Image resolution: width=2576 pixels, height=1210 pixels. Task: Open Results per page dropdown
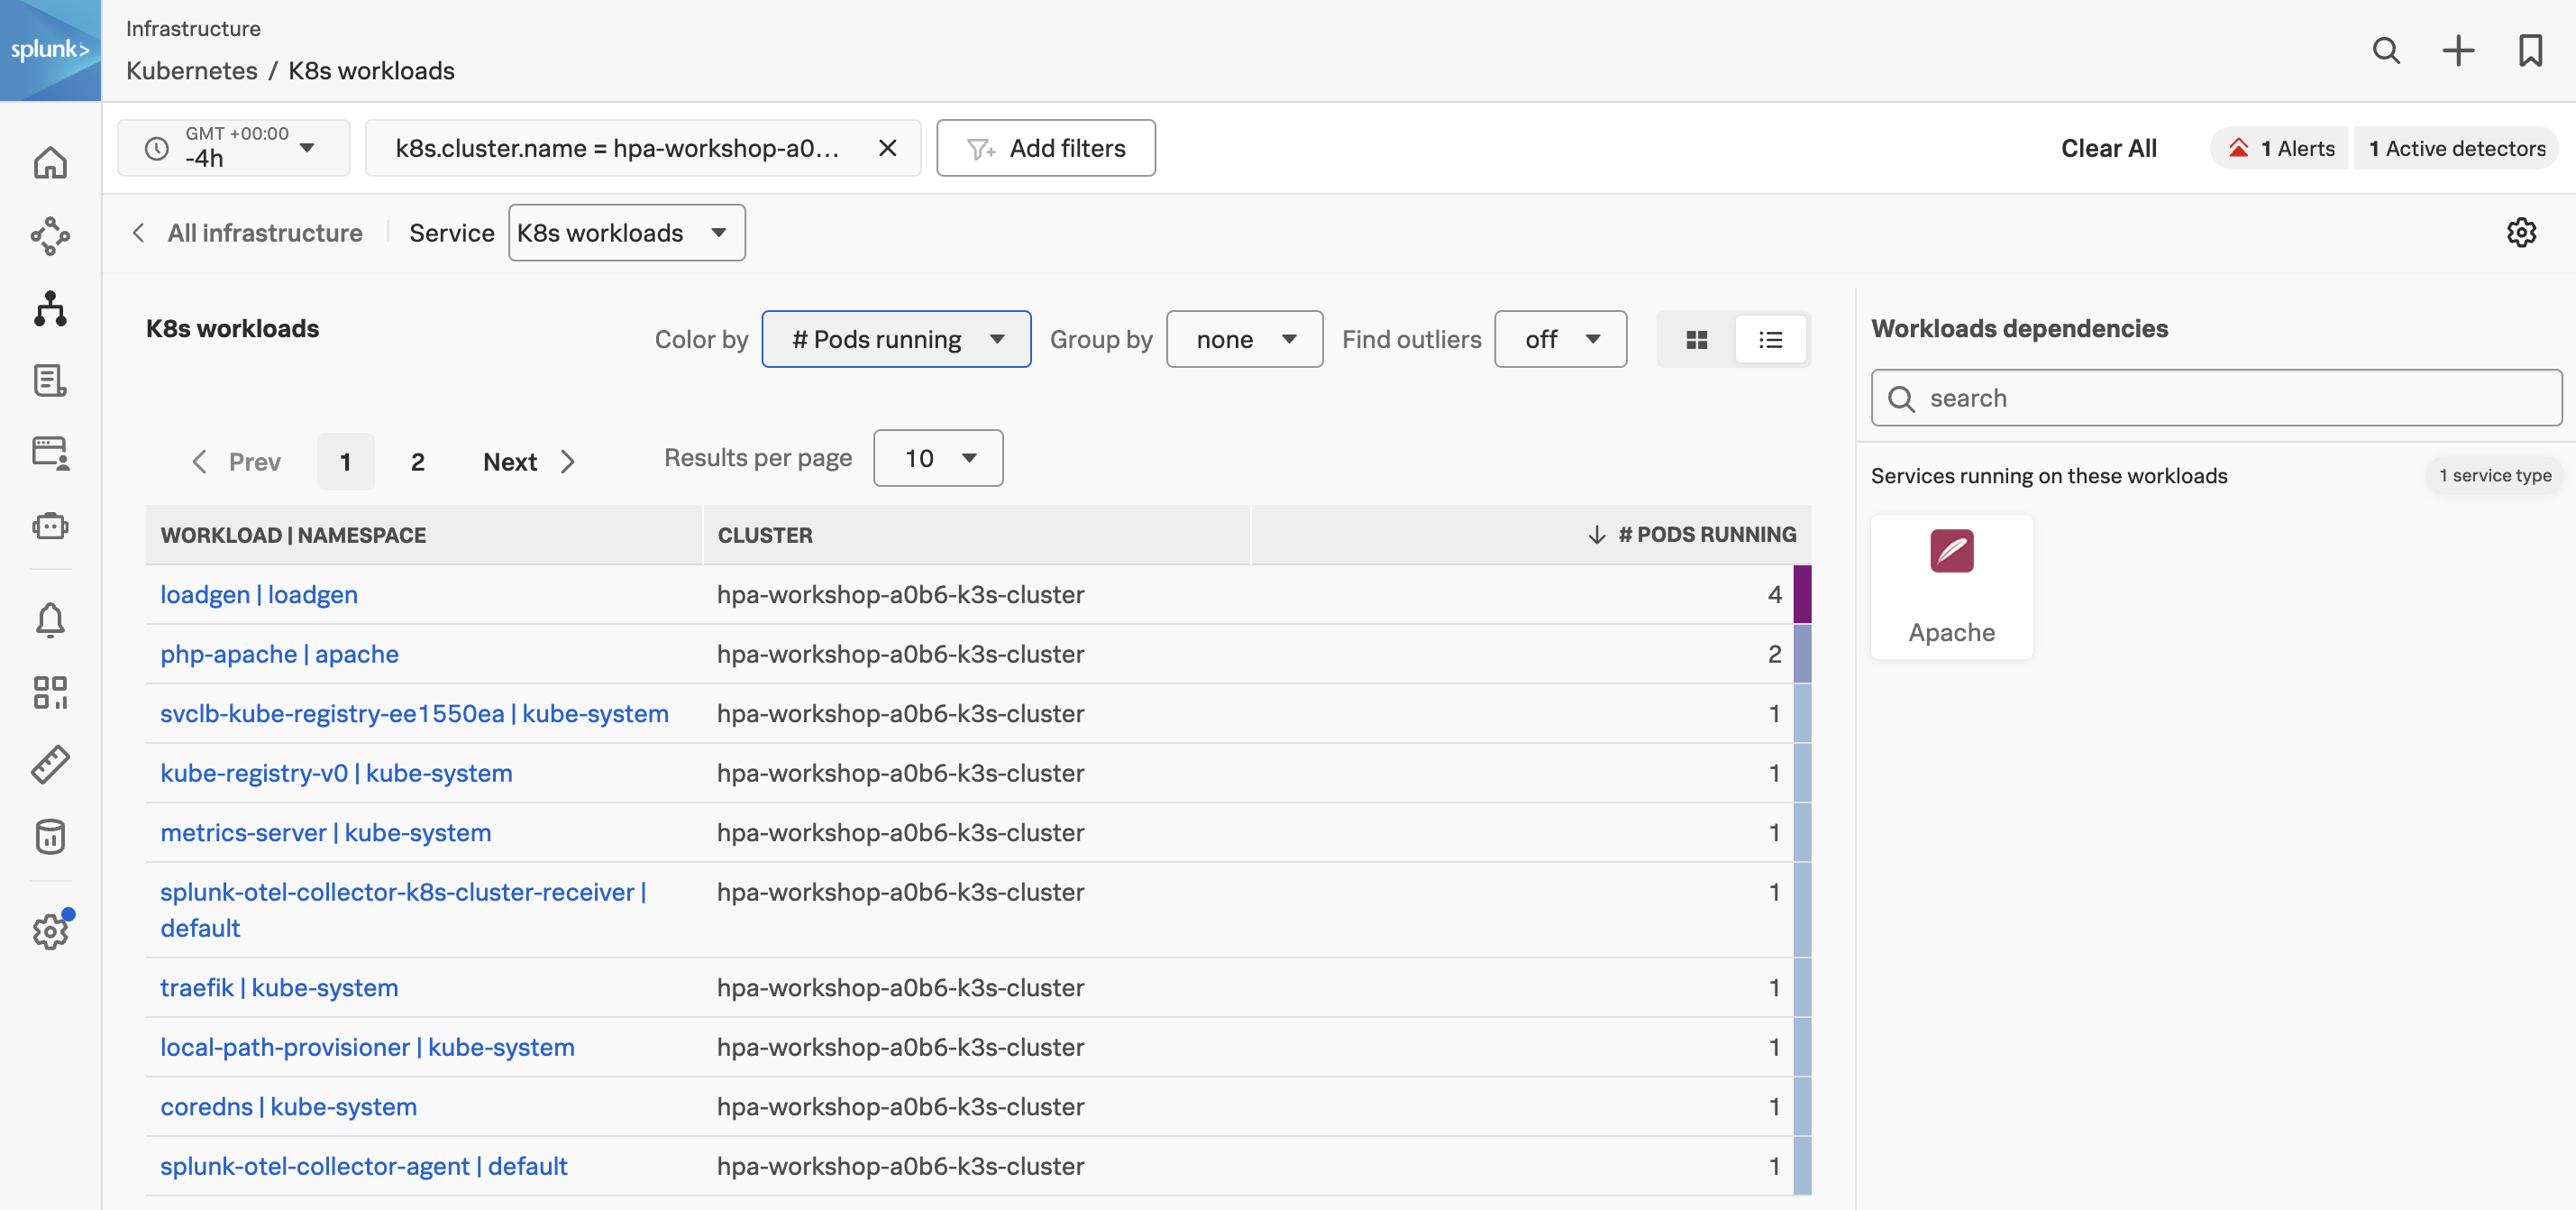[938, 458]
